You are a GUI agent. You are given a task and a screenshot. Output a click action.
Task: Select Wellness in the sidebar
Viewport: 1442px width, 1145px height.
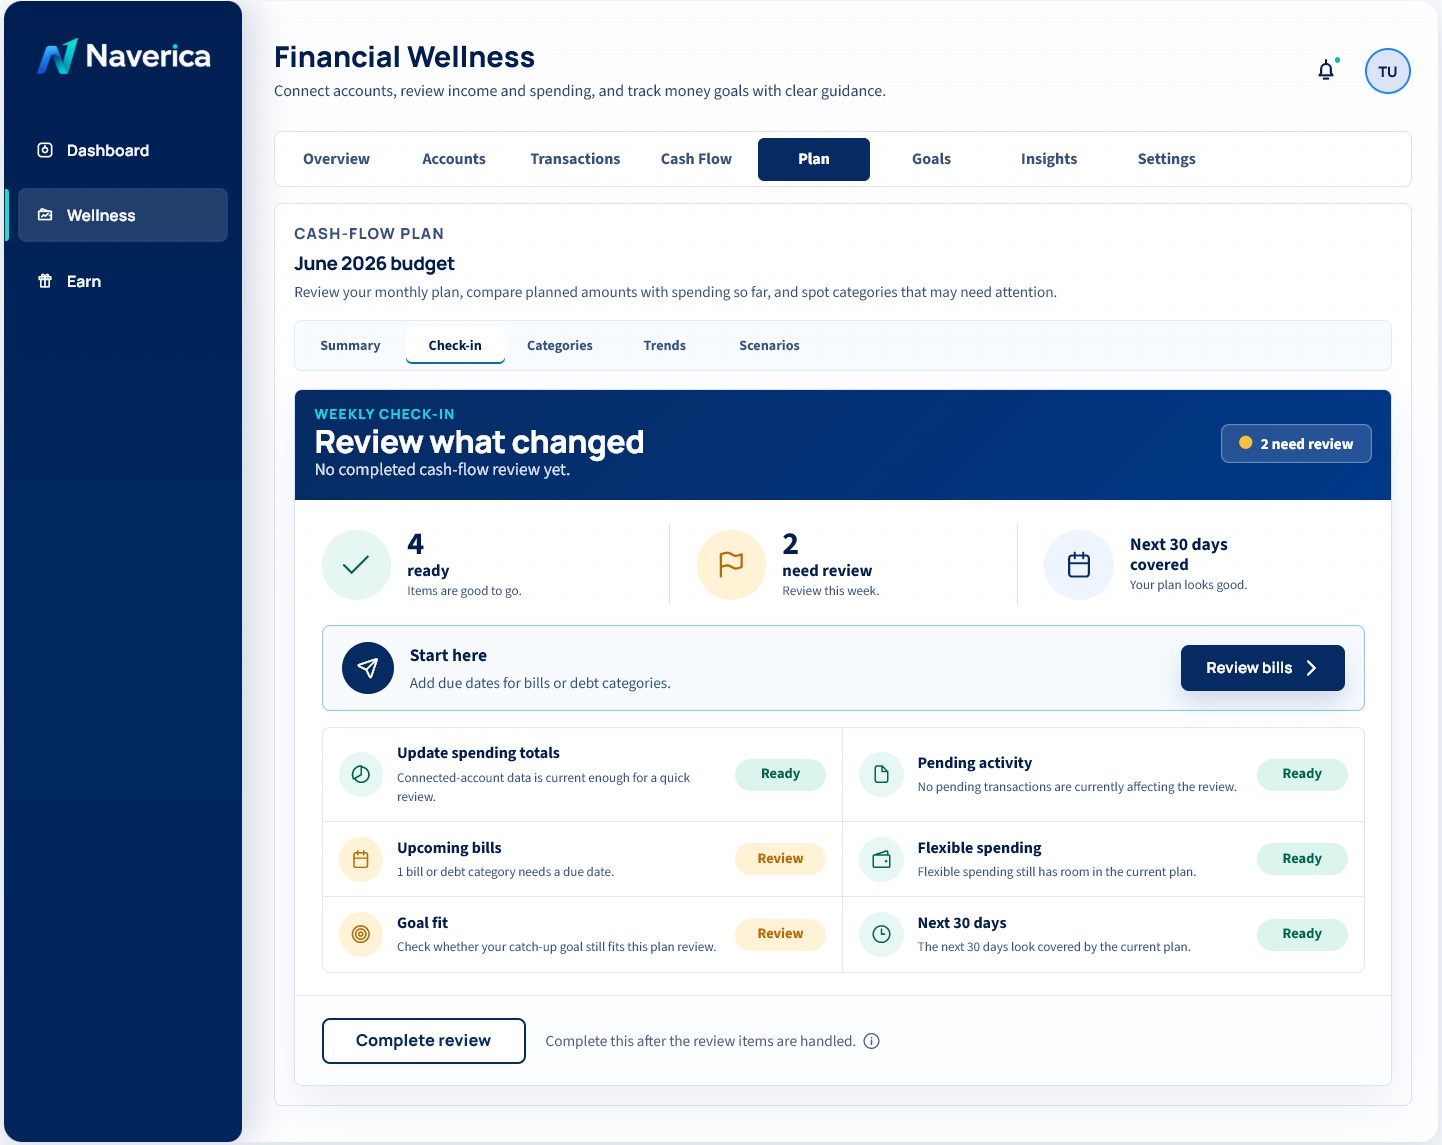point(123,215)
